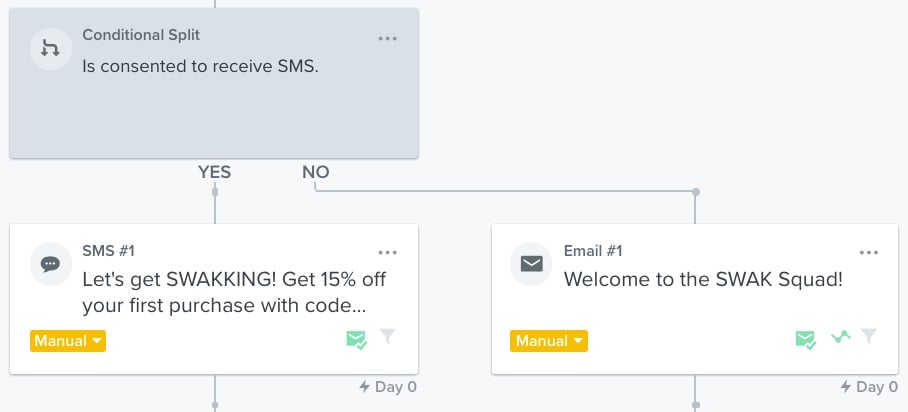Open the Email #1 three-dot options menu
Screen dimensions: 908x412
point(870,253)
